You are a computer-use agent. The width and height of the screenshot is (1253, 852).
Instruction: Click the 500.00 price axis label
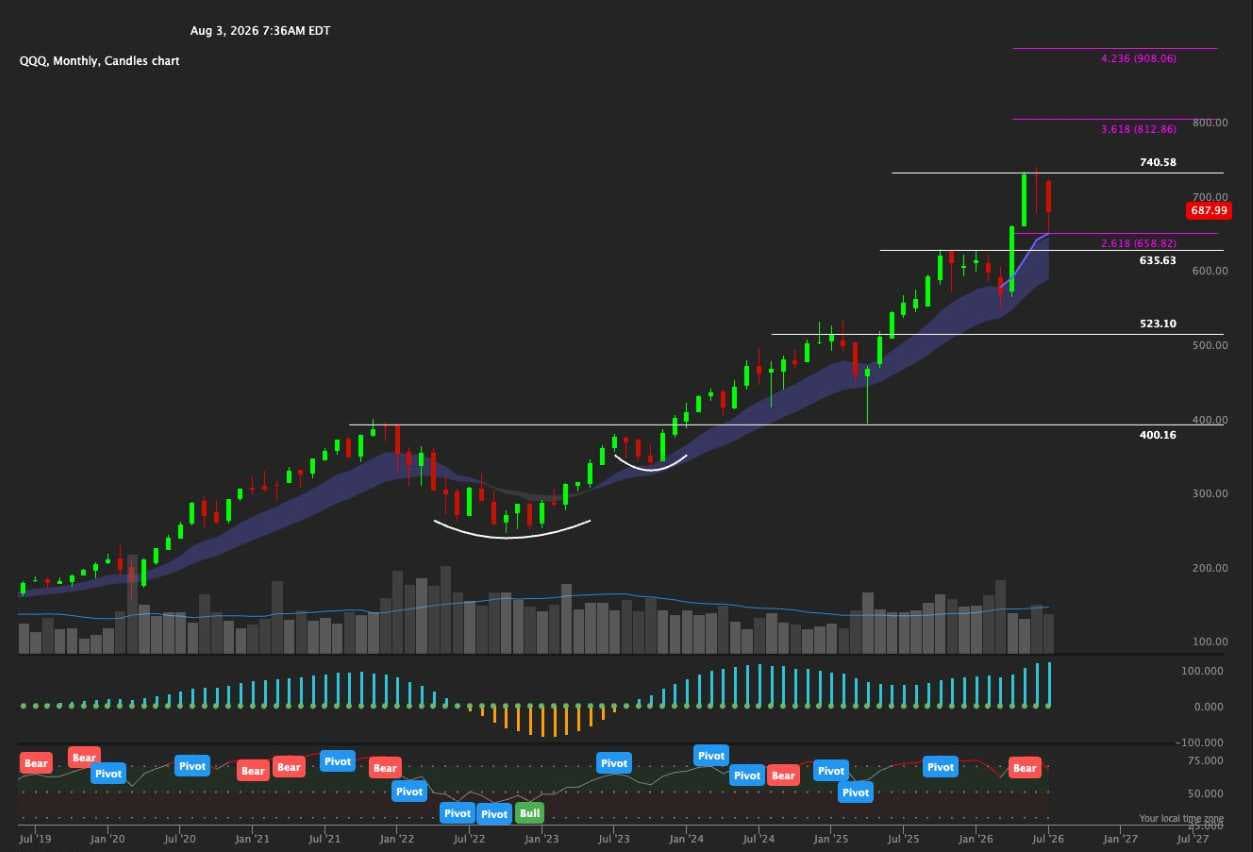[1209, 345]
